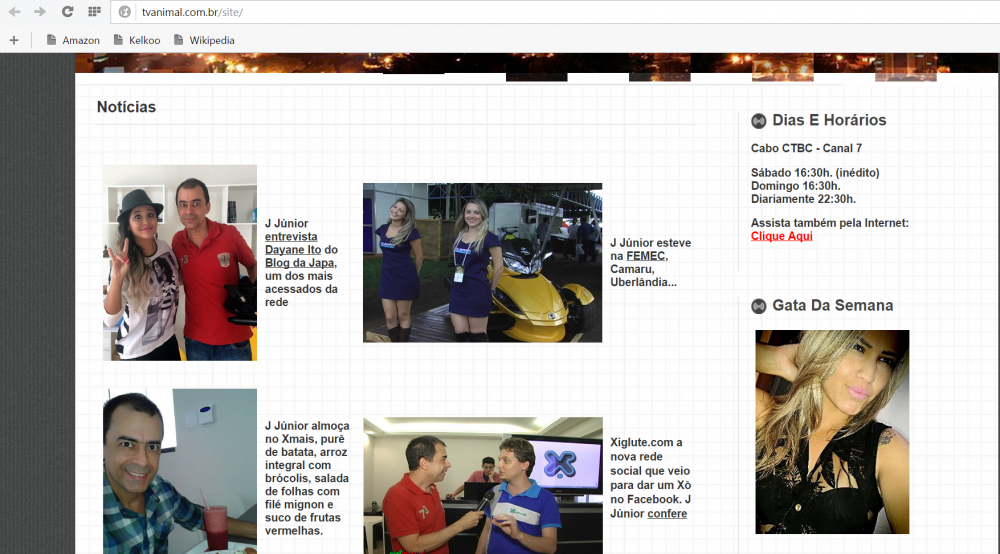Follow the FEMEC link
The width and height of the screenshot is (1000, 554).
tap(646, 256)
